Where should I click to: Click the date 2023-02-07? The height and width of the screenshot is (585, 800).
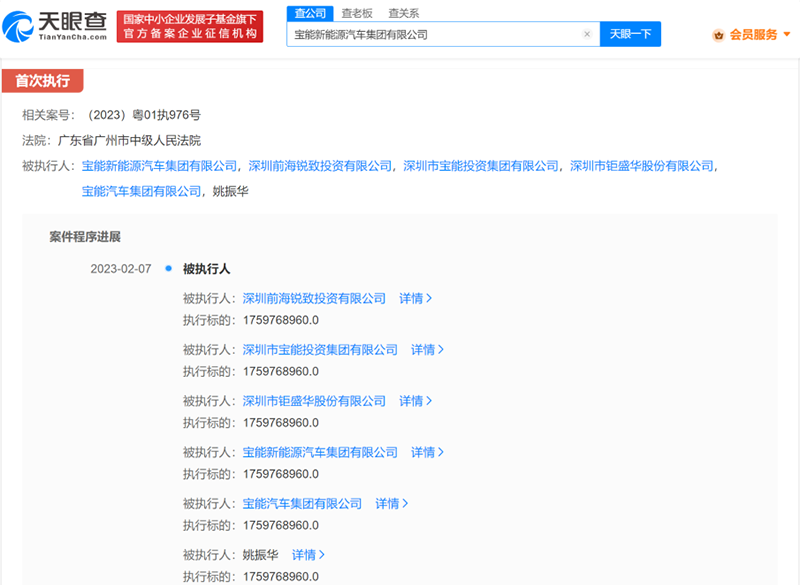121,269
